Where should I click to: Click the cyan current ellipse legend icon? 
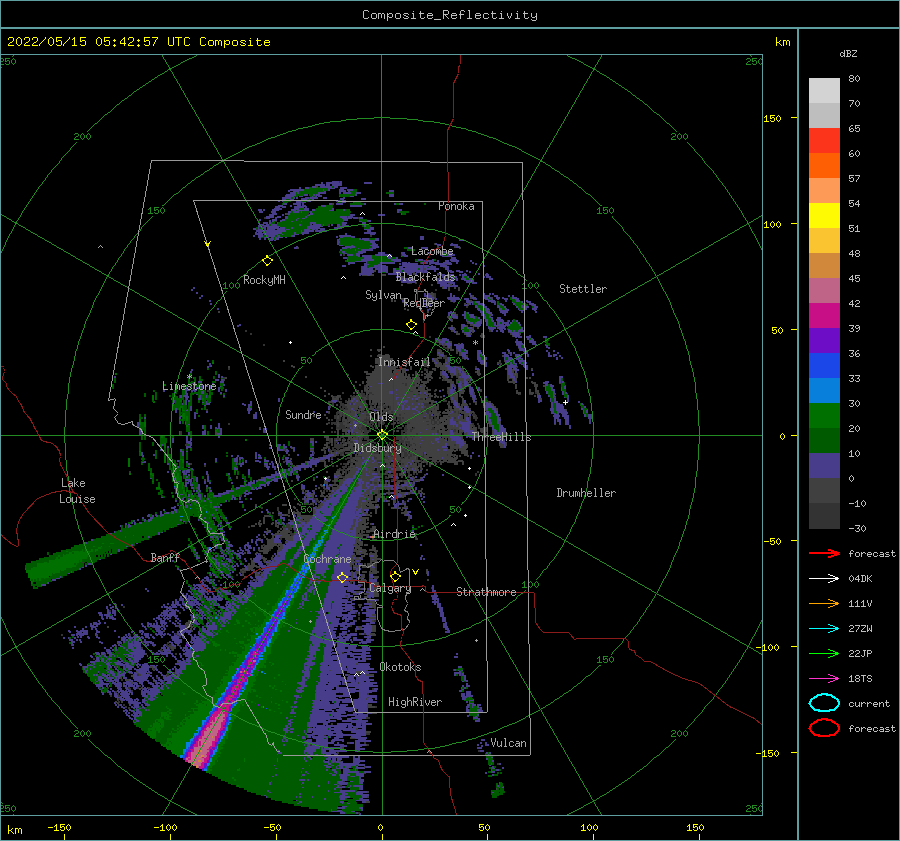tap(824, 703)
